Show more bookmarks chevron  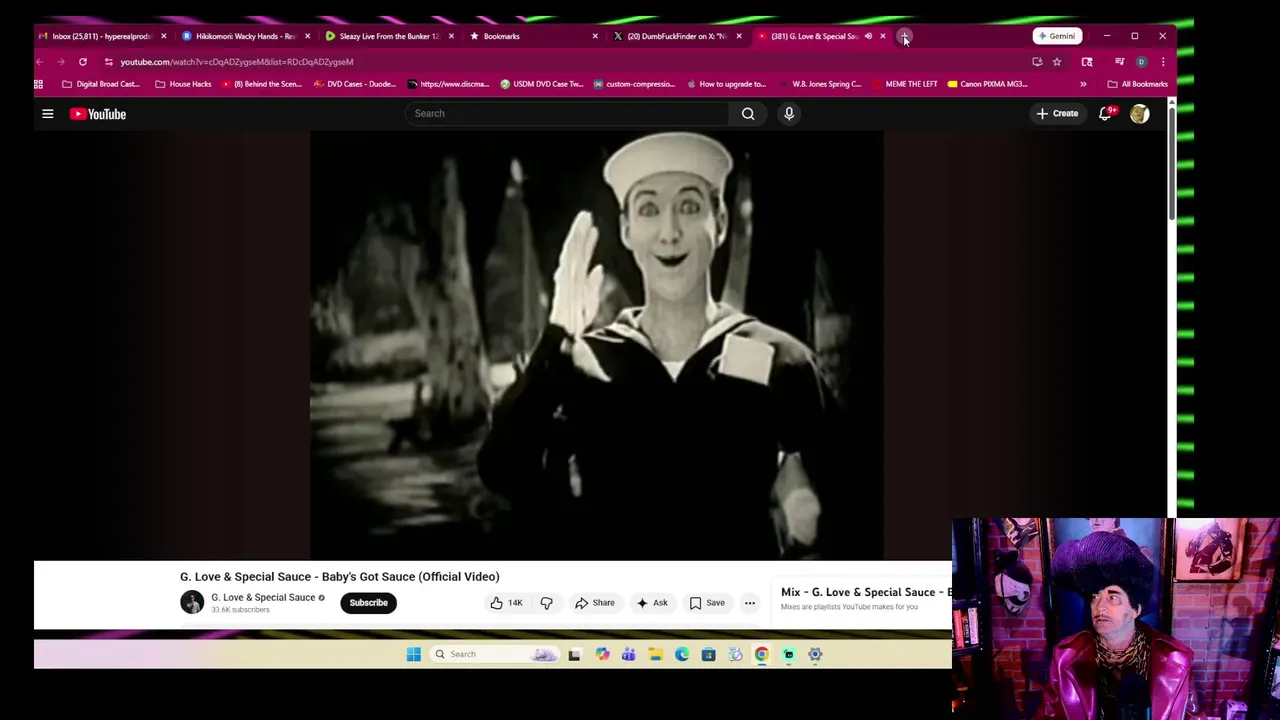click(x=1083, y=84)
